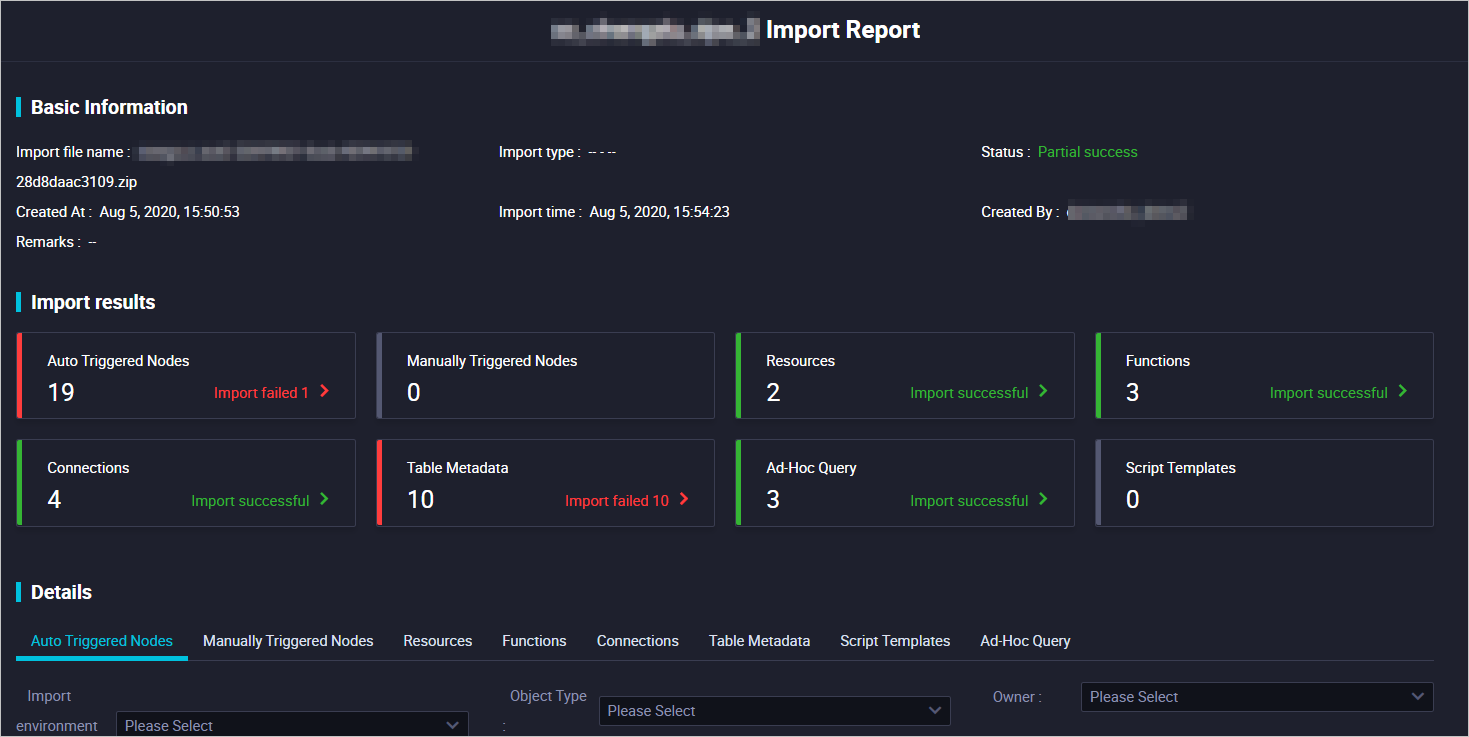Click the arrow beside Resources Import successful
This screenshot has width=1469, height=737.
[x=1043, y=392]
